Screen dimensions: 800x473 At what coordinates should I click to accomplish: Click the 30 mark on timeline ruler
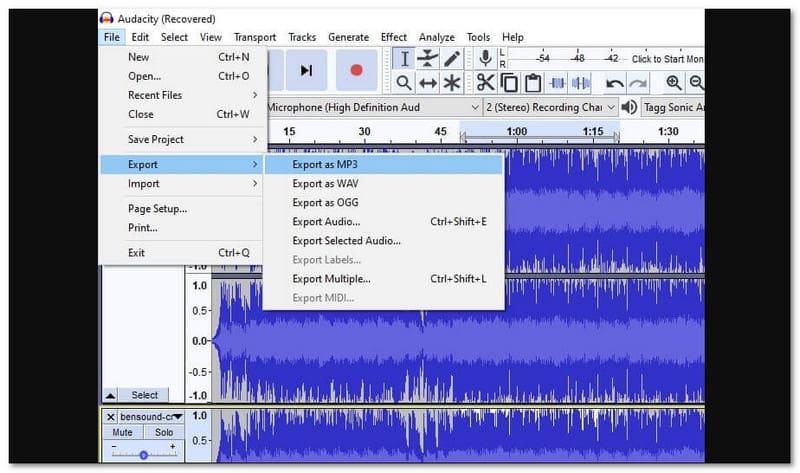tap(364, 132)
